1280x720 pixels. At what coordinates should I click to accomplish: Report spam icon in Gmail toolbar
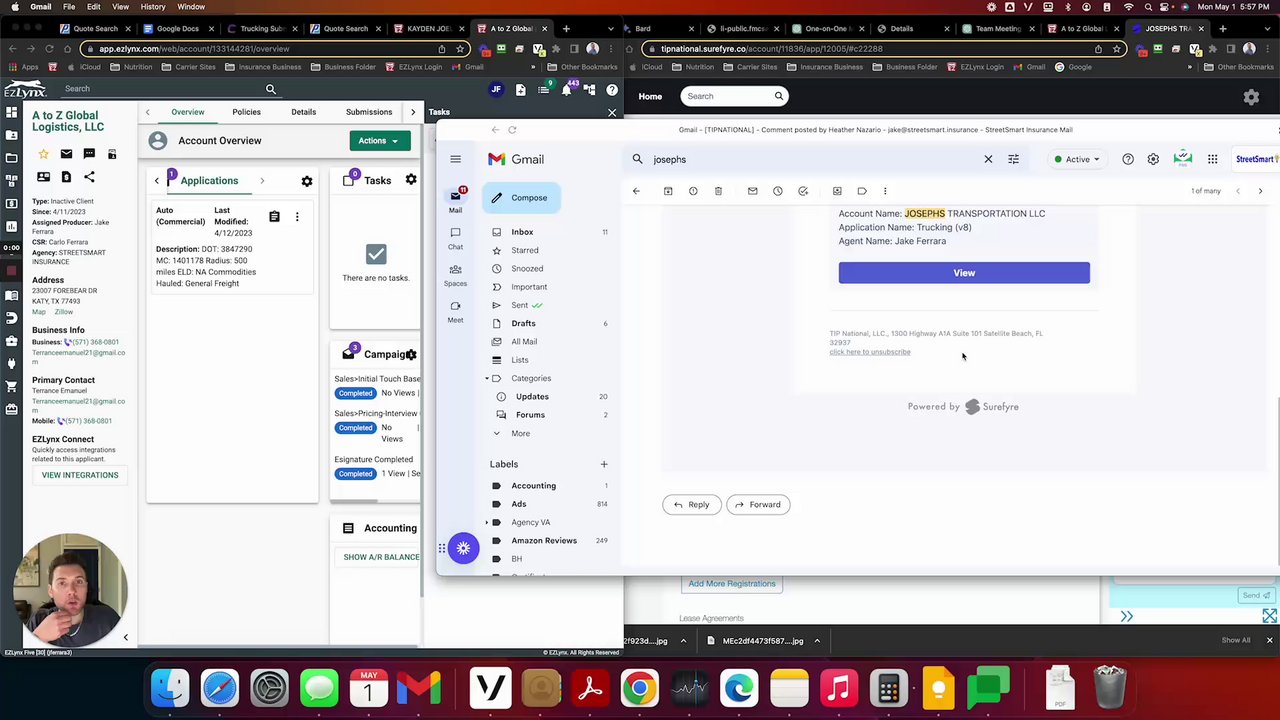coord(693,191)
